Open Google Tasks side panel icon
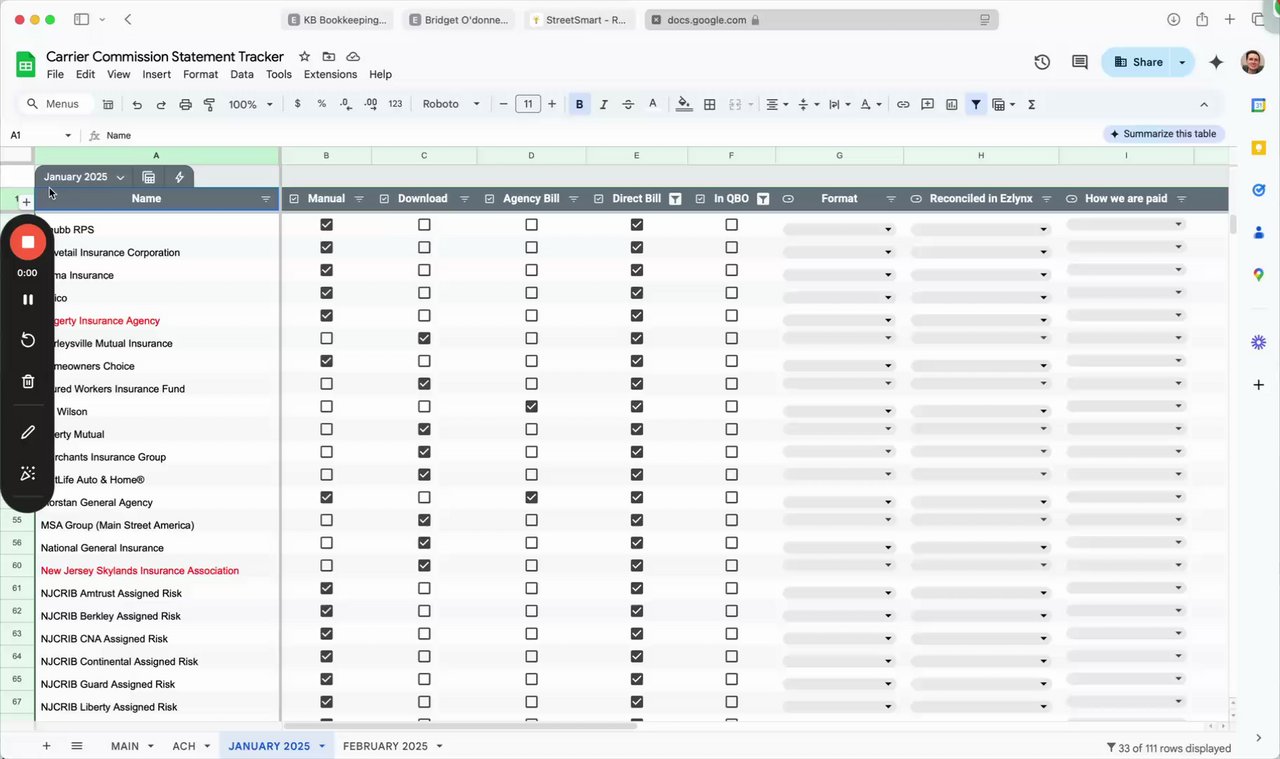This screenshot has height=759, width=1280. (1259, 190)
